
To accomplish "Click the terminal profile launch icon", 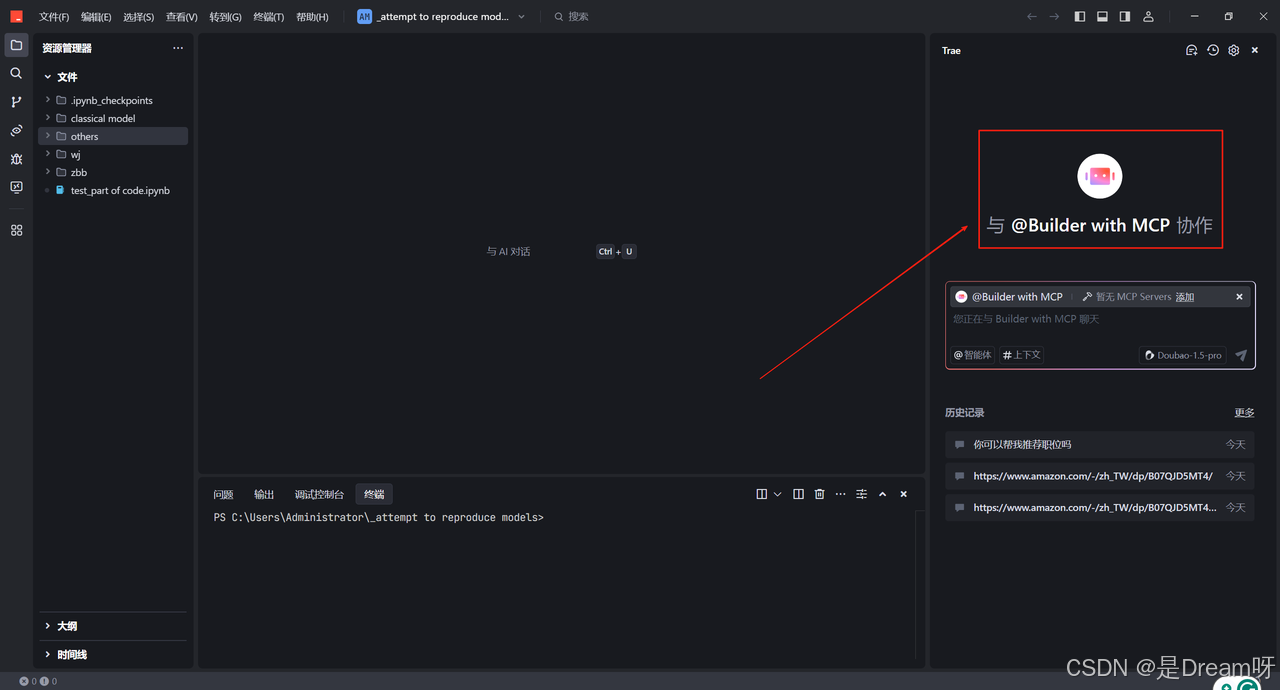I will (762, 494).
